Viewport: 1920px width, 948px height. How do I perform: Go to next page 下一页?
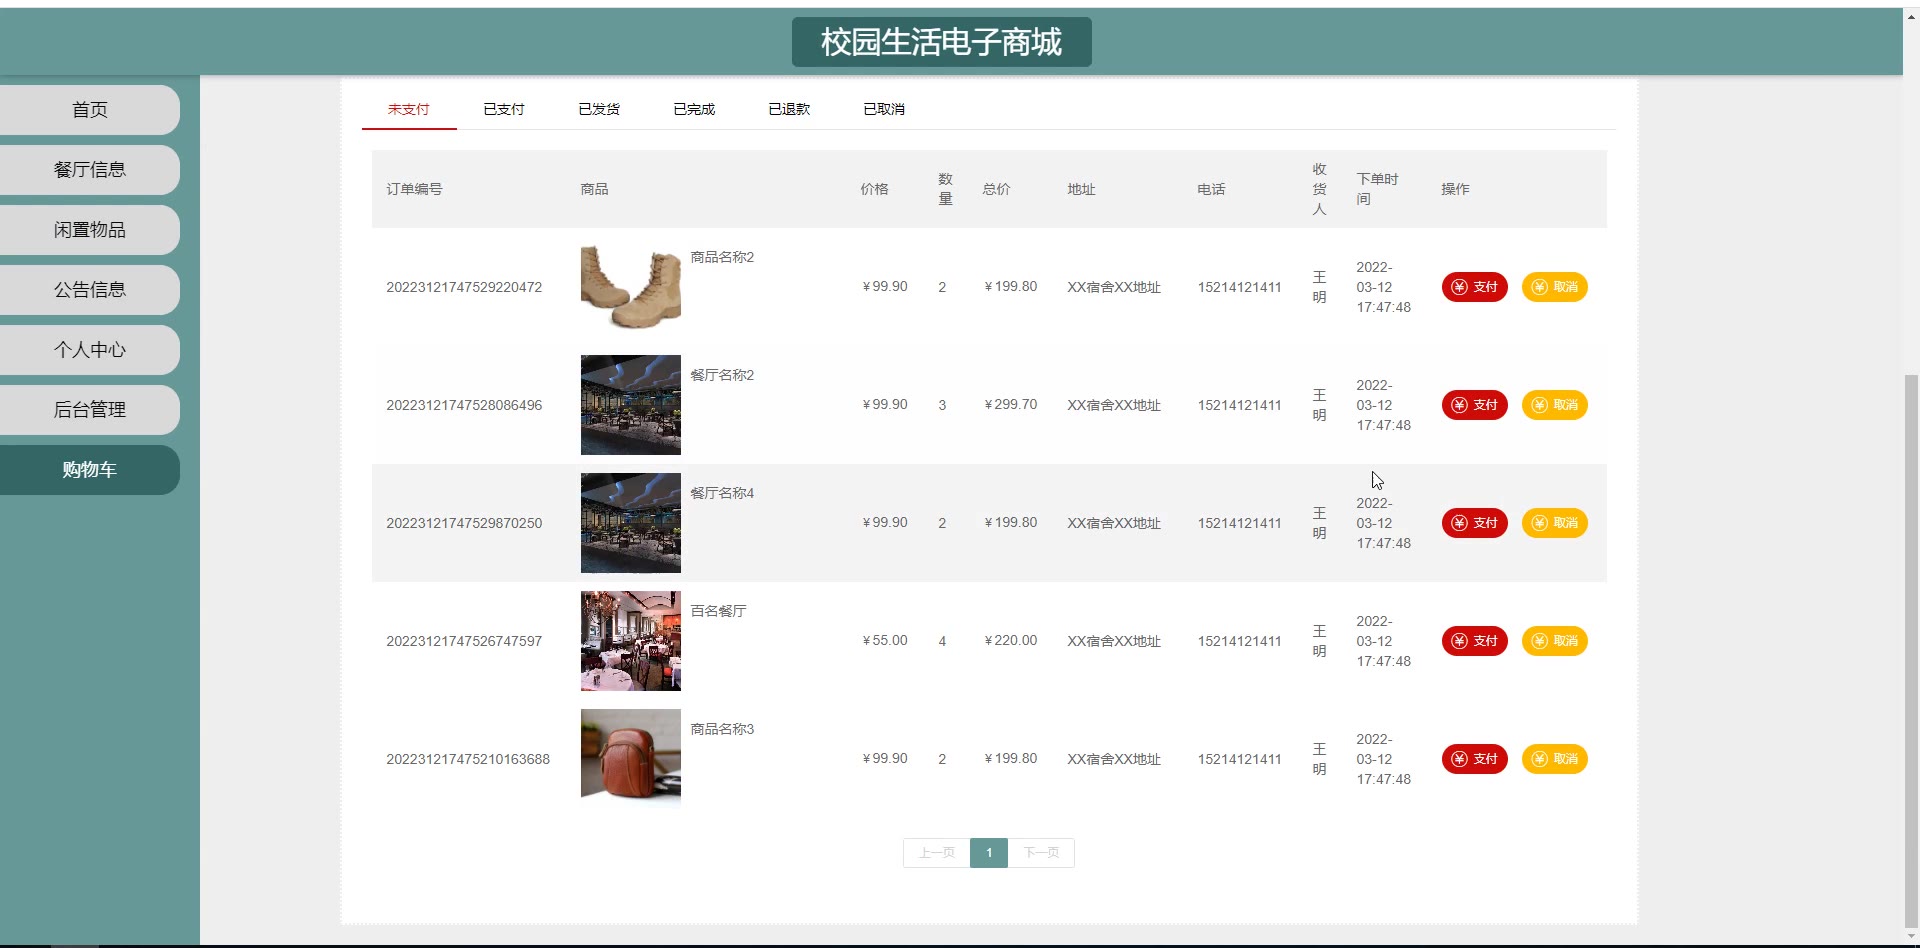pyautogui.click(x=1041, y=853)
